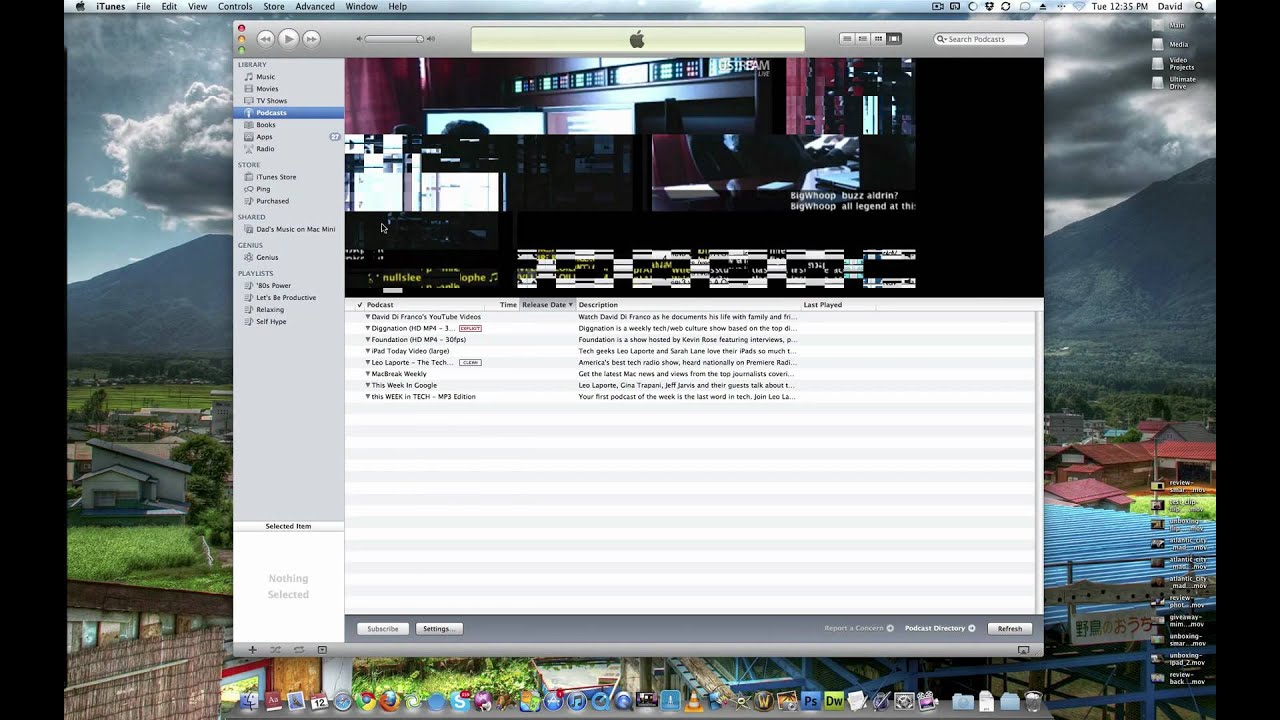
Task: Expand Leo Laporte - The Tech podcast
Action: pos(368,362)
